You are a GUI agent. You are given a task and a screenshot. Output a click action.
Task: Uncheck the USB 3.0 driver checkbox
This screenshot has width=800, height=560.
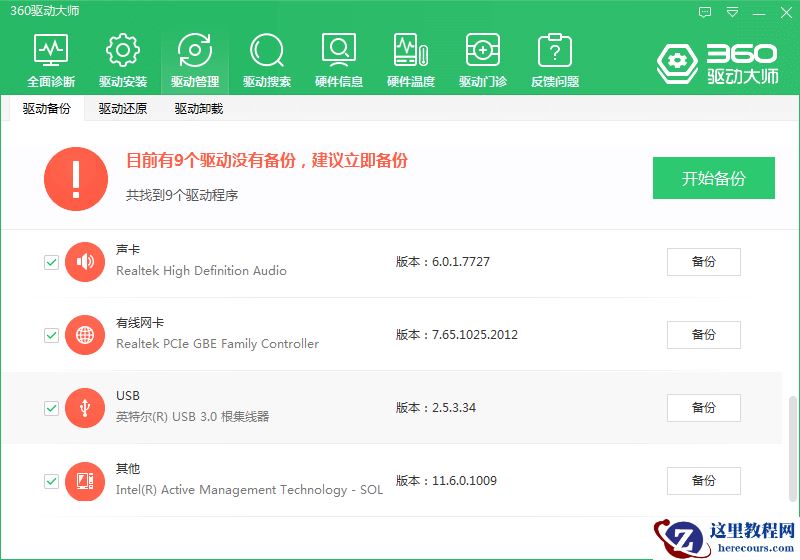pyautogui.click(x=51, y=408)
